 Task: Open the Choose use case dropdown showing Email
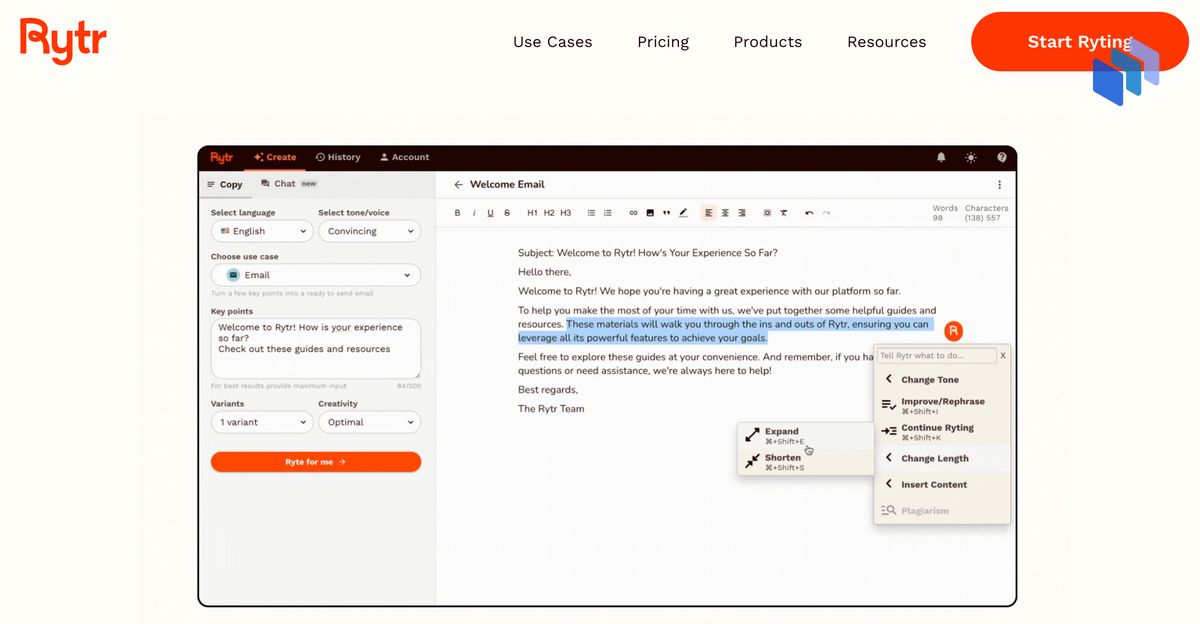pos(316,275)
